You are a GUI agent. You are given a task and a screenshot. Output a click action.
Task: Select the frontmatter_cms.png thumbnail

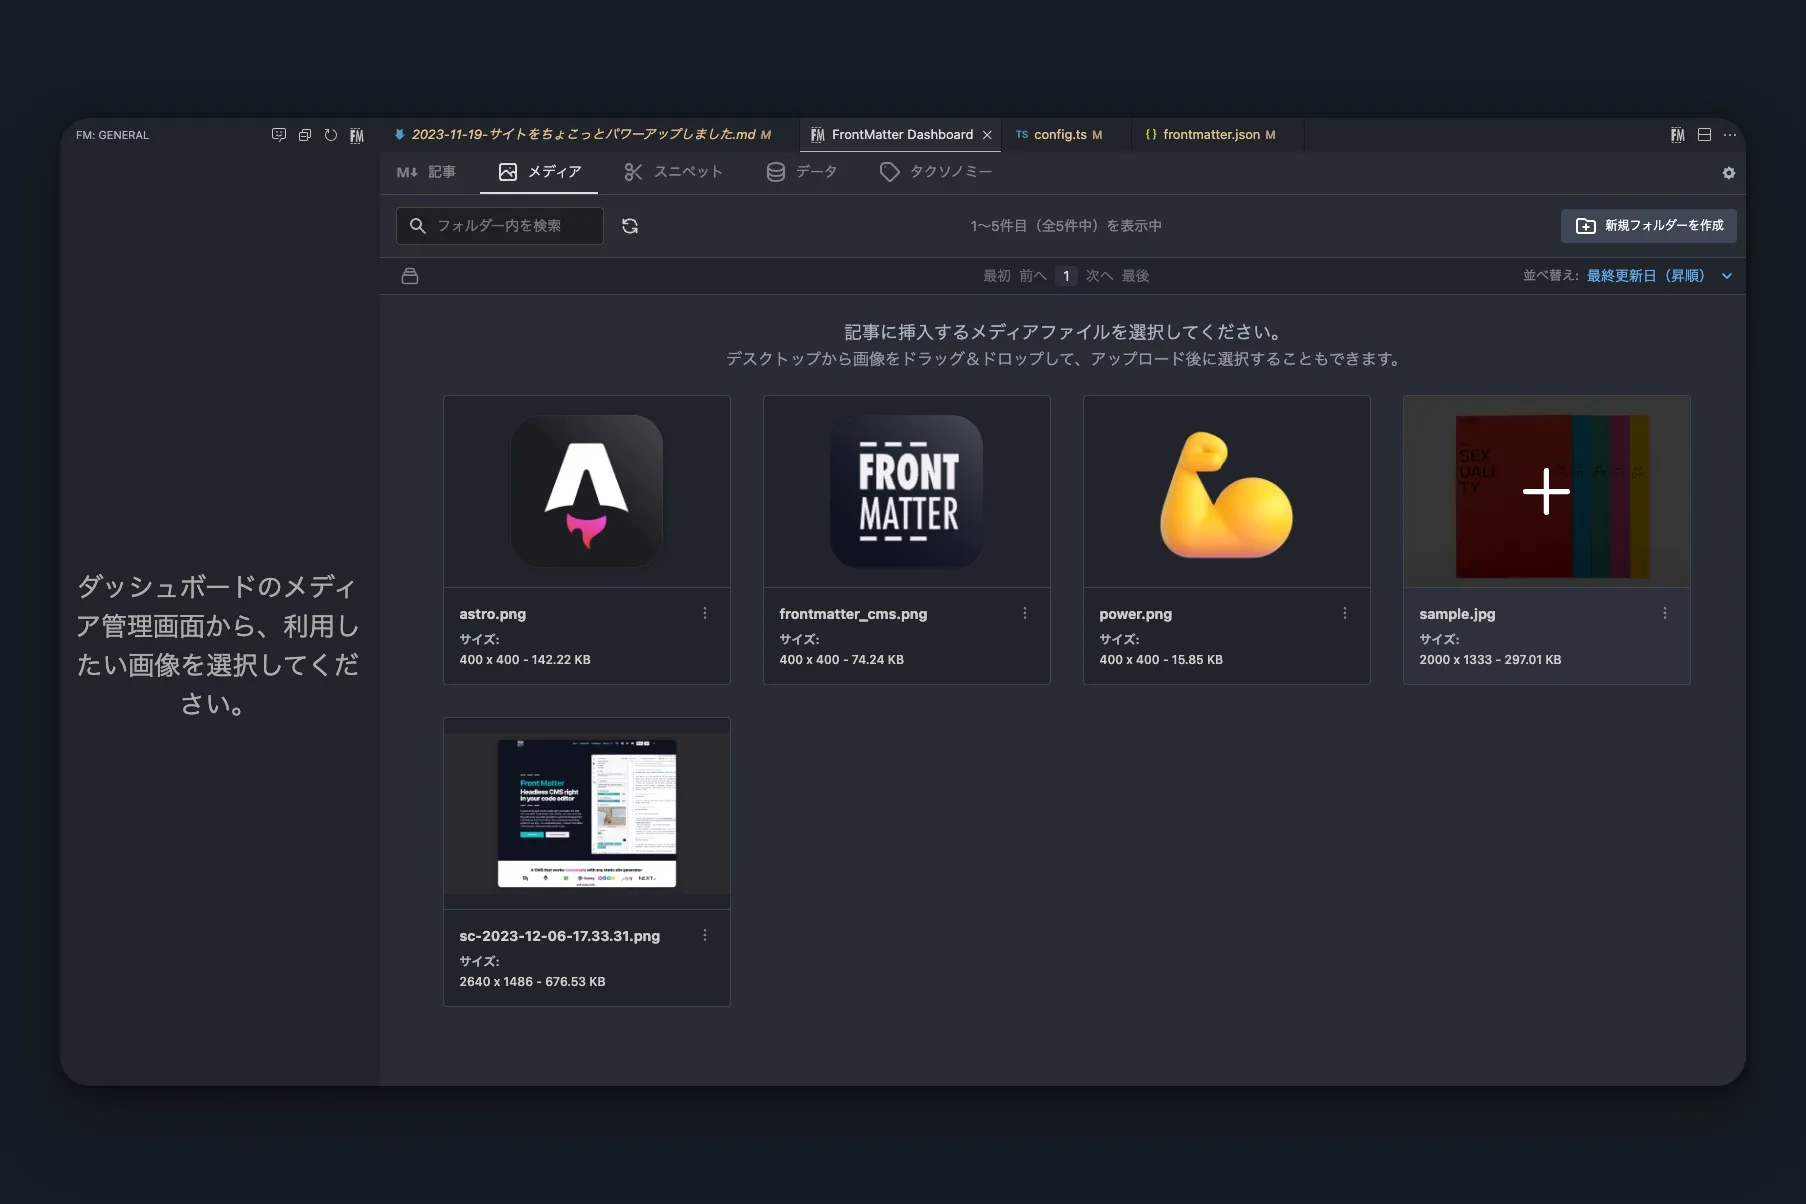907,491
